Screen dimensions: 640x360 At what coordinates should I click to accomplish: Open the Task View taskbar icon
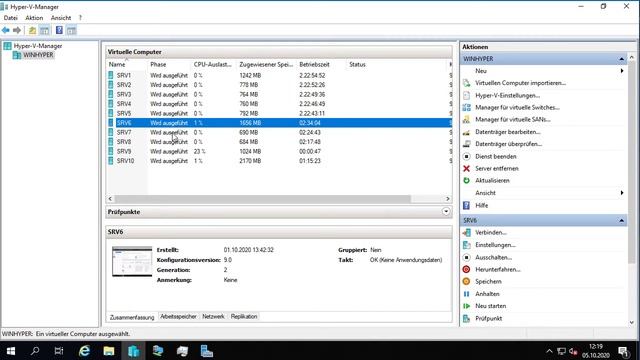tap(59, 351)
